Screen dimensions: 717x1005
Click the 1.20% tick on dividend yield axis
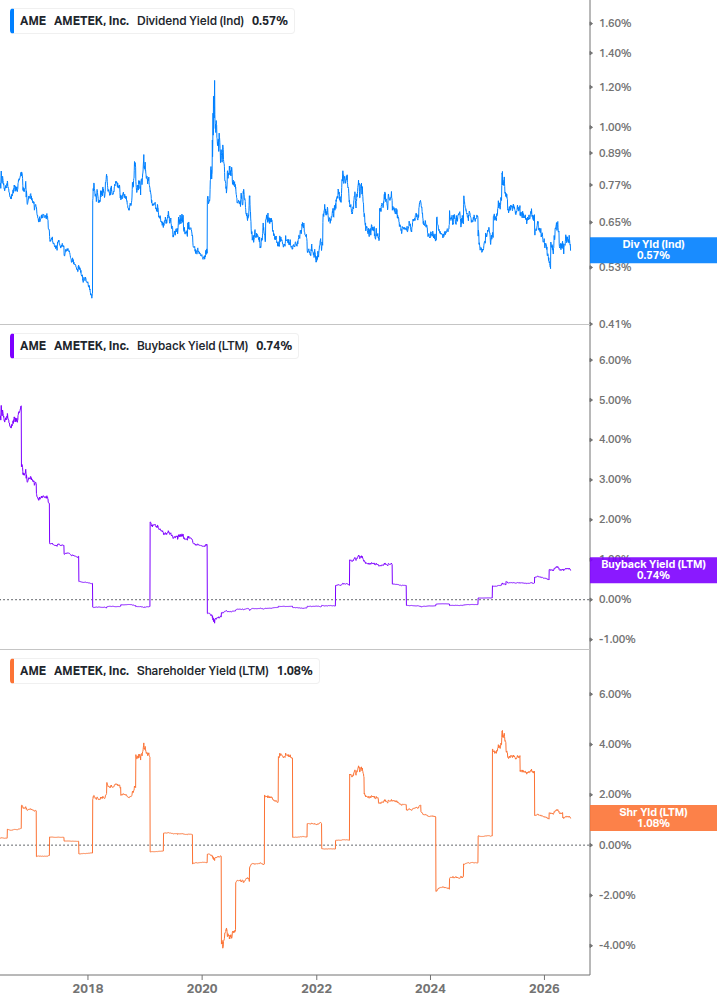[615, 88]
